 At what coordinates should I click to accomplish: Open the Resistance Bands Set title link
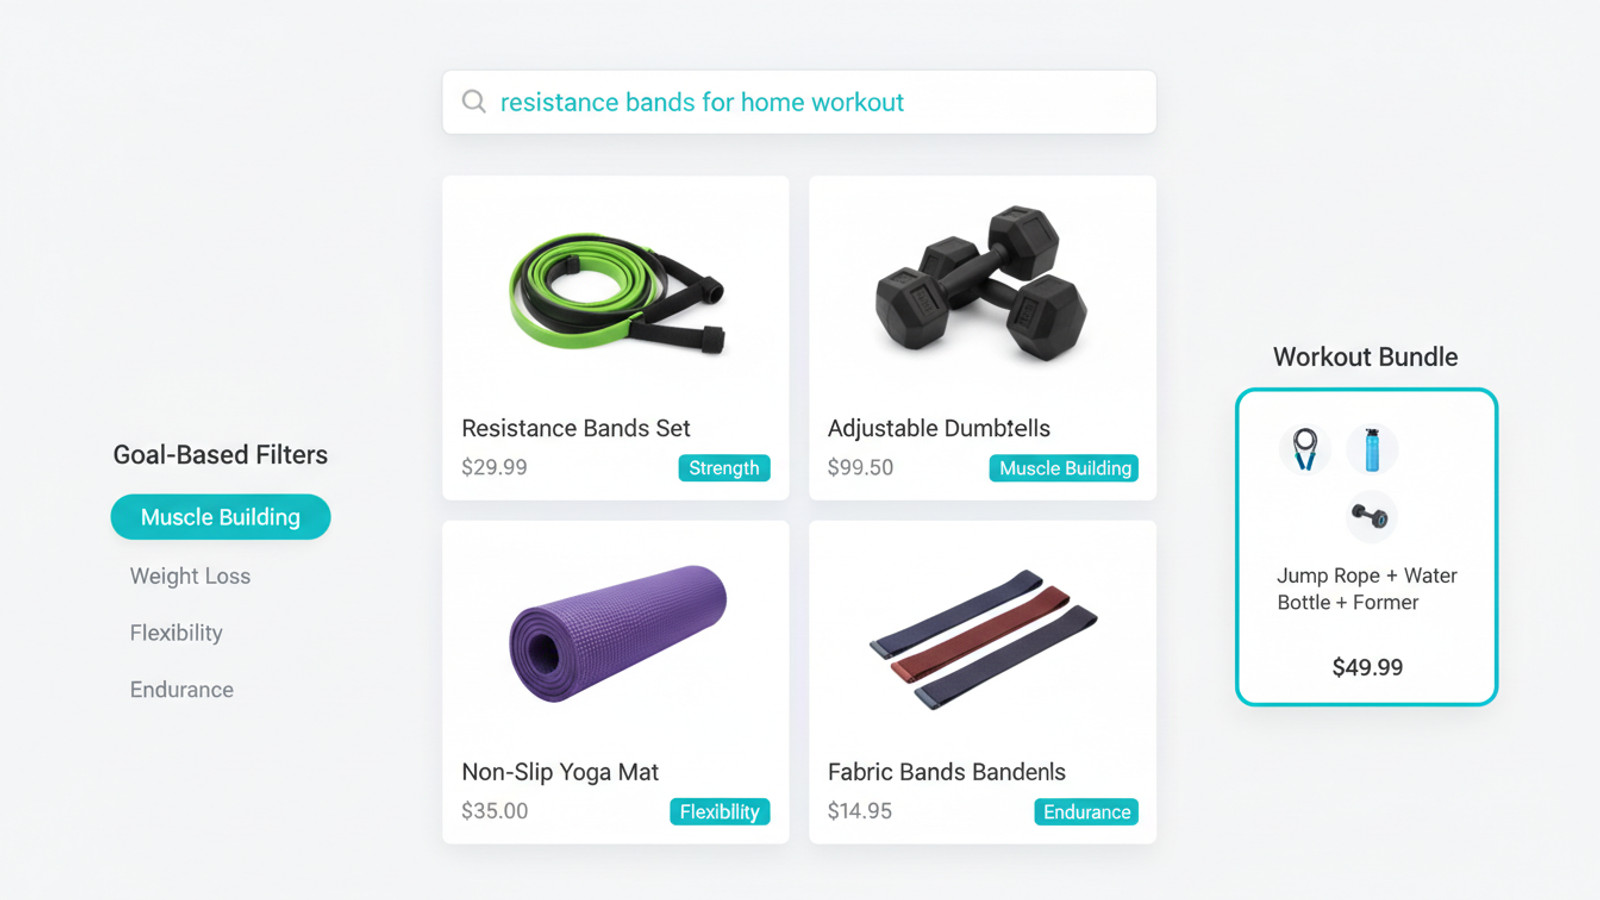pos(576,428)
